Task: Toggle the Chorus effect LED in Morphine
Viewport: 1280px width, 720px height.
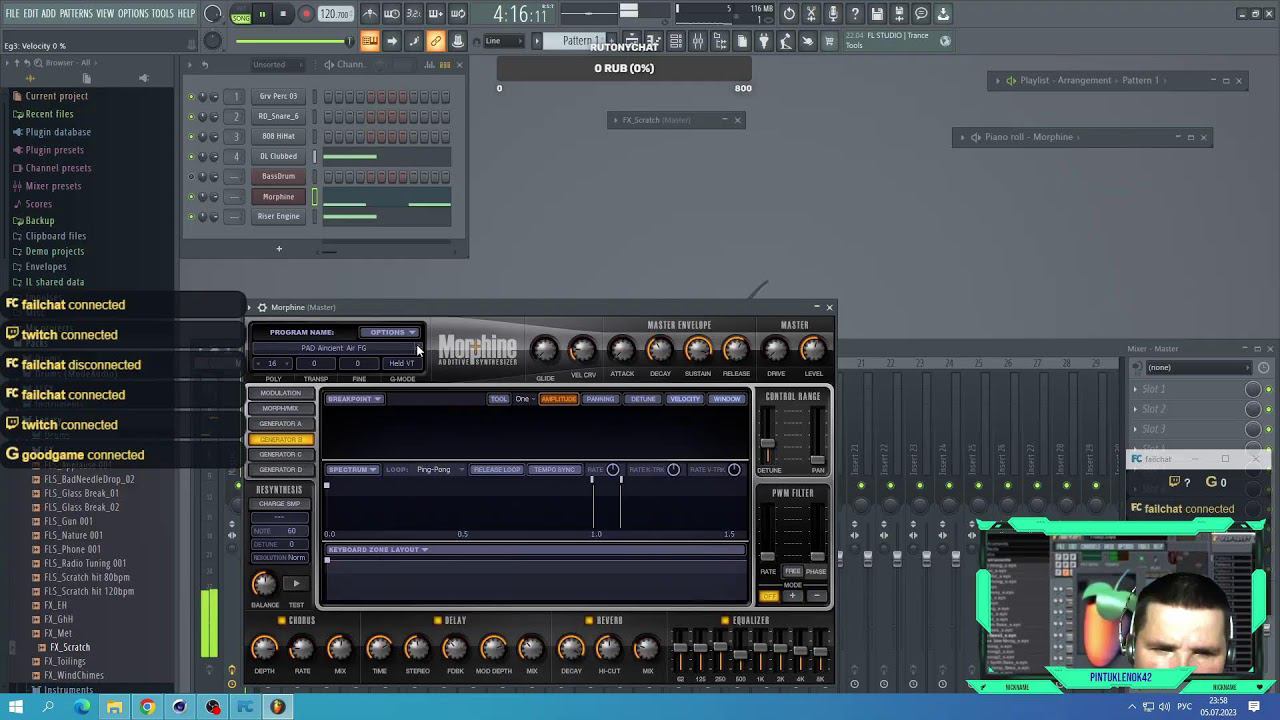Action: pyautogui.click(x=282, y=621)
